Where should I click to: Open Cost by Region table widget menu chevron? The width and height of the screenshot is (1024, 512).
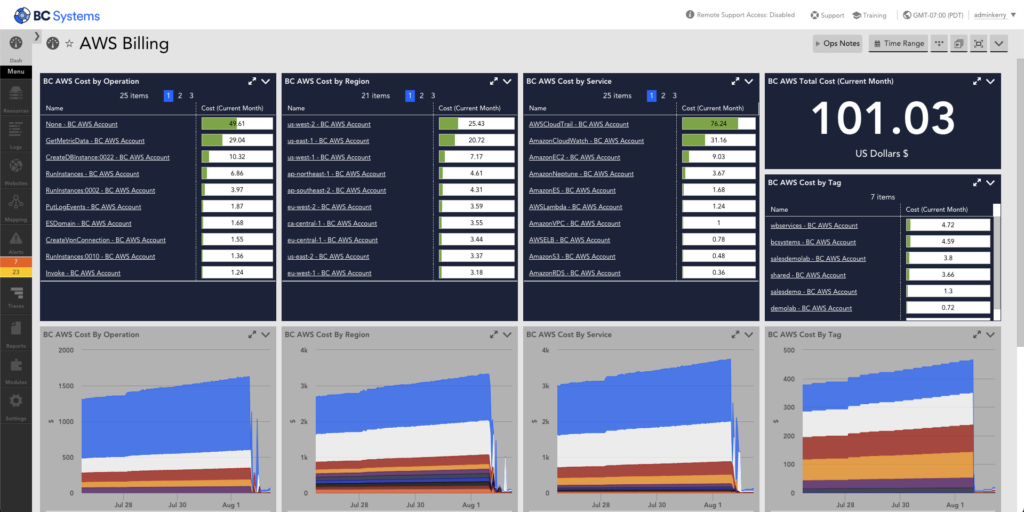pyautogui.click(x=507, y=82)
